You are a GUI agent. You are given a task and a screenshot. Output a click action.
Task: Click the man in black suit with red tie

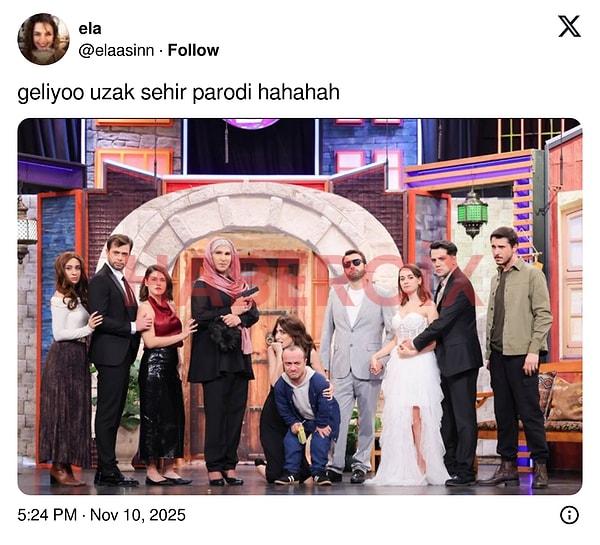coord(116,360)
